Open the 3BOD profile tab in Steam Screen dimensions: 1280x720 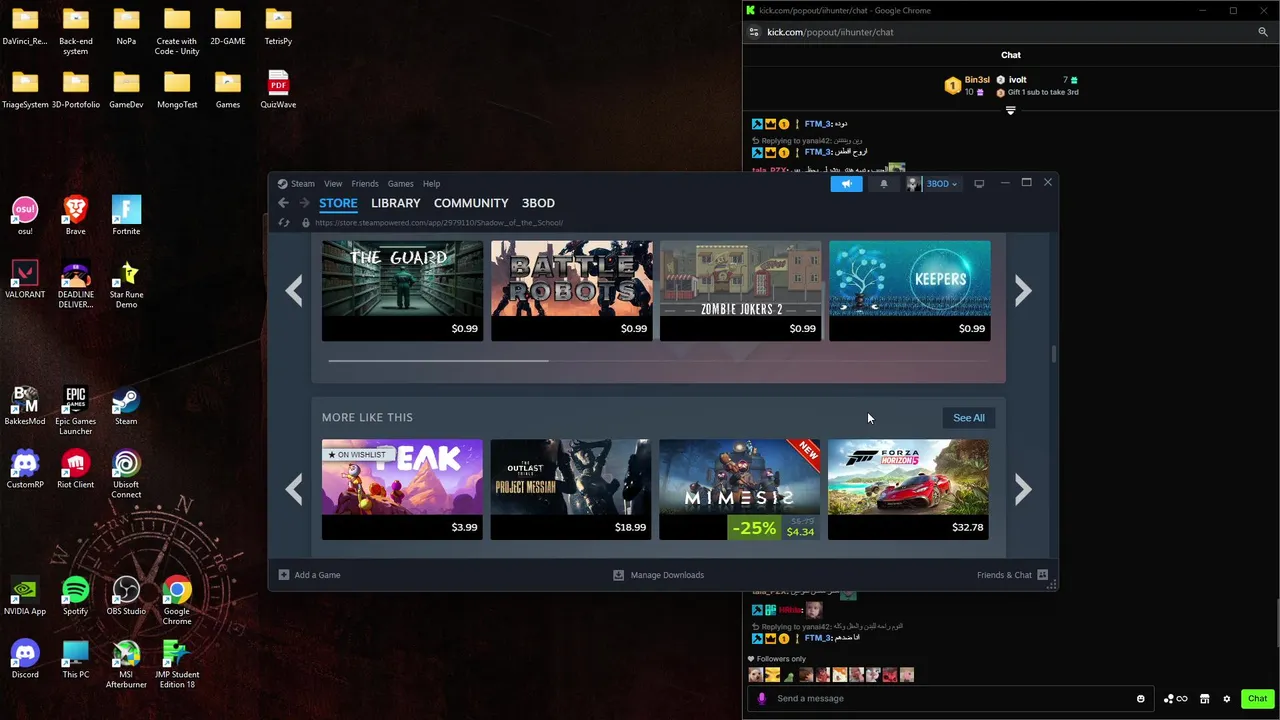(x=538, y=203)
